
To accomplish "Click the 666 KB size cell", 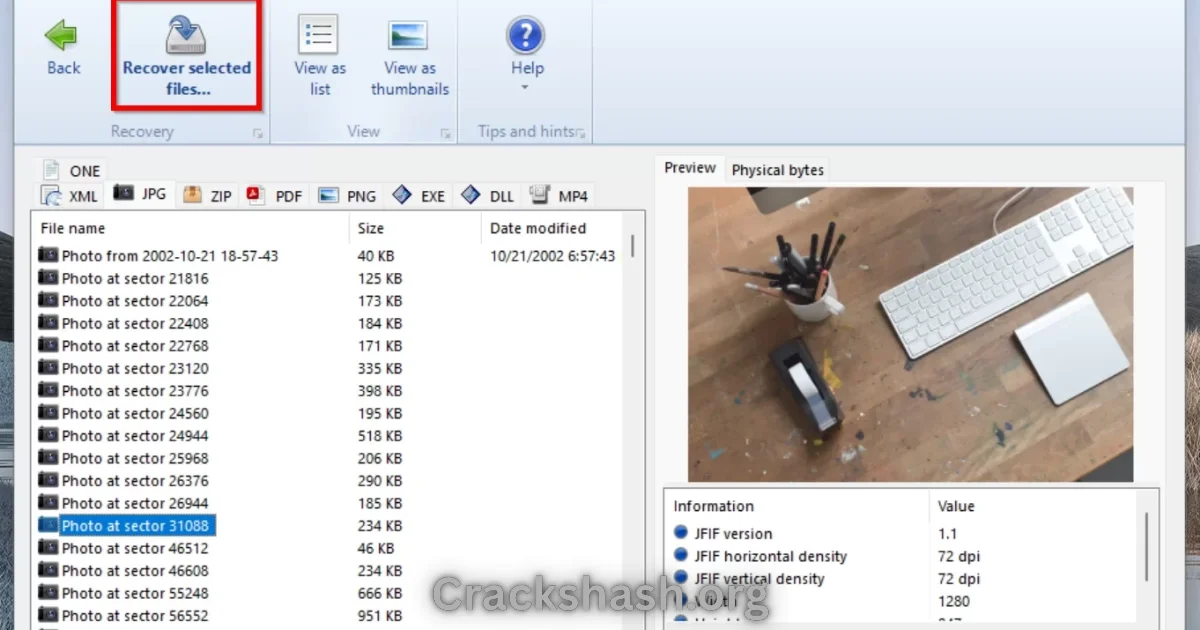I will (380, 593).
